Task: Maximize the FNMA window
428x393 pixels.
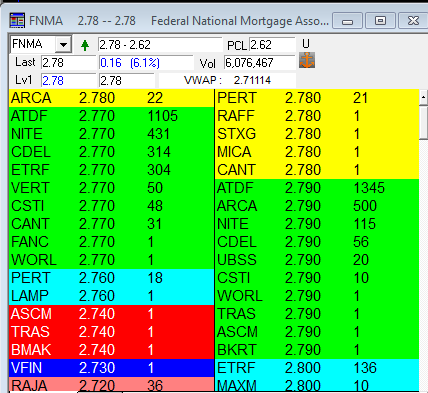Action: [x=380, y=21]
